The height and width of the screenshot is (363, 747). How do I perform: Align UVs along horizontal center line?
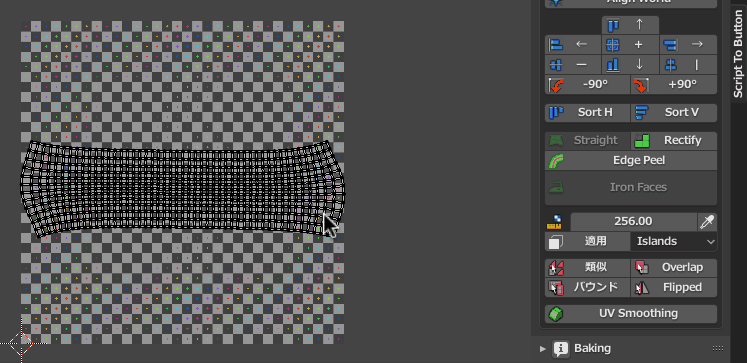tap(573, 64)
